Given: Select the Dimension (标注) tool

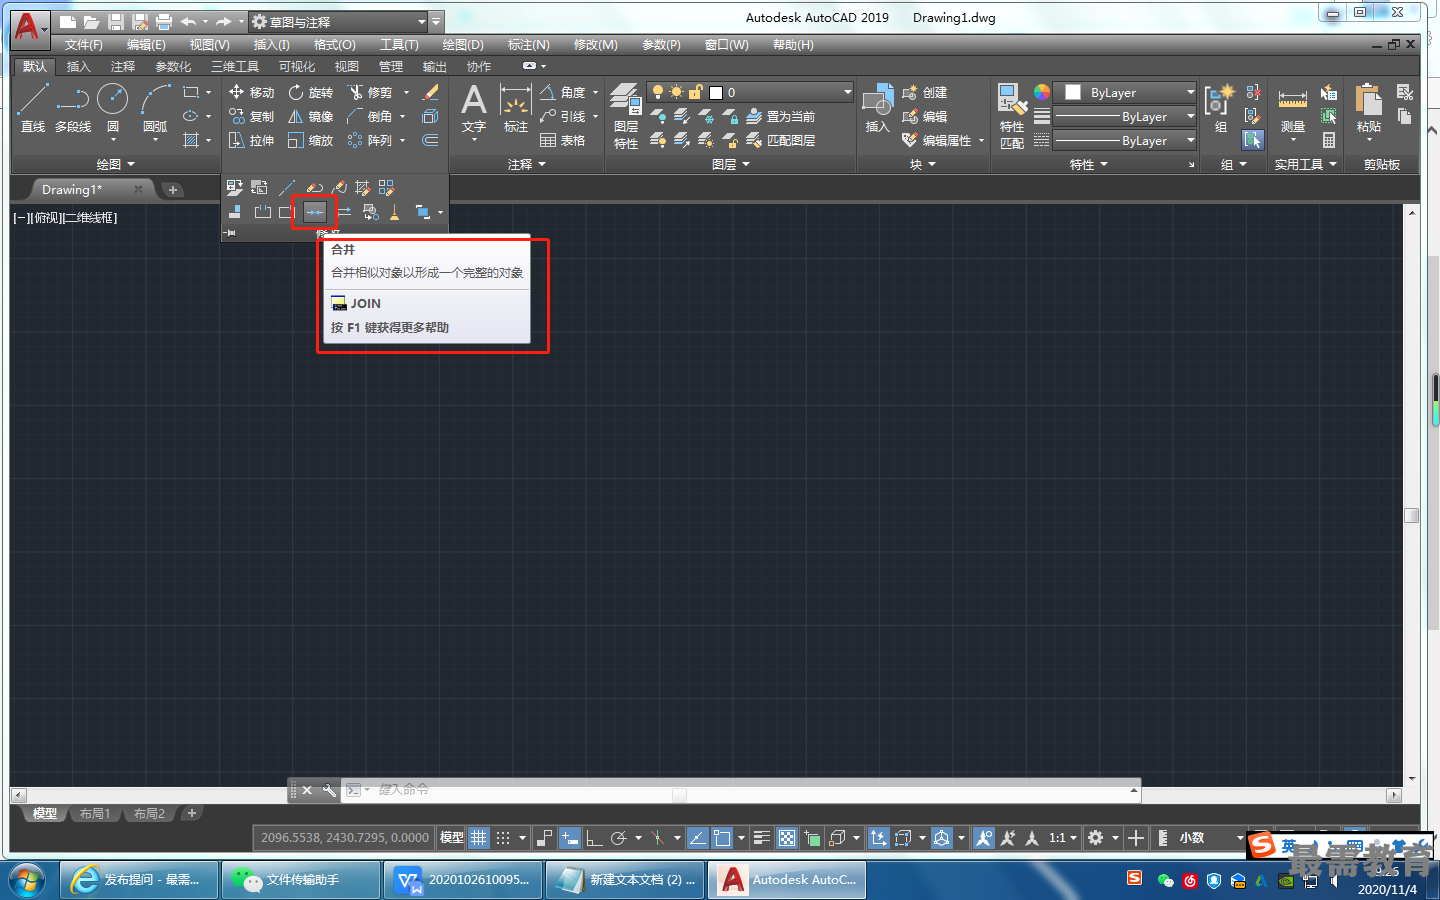Looking at the screenshot, I should 516,109.
